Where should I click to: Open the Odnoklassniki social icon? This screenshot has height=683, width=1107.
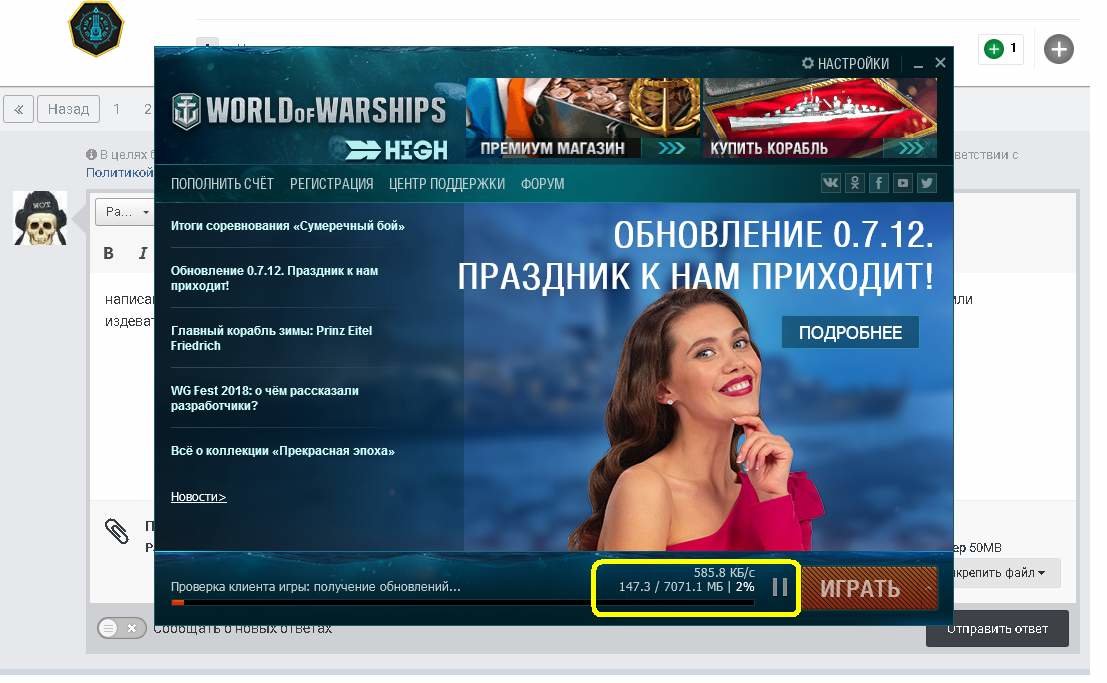pyautogui.click(x=855, y=183)
